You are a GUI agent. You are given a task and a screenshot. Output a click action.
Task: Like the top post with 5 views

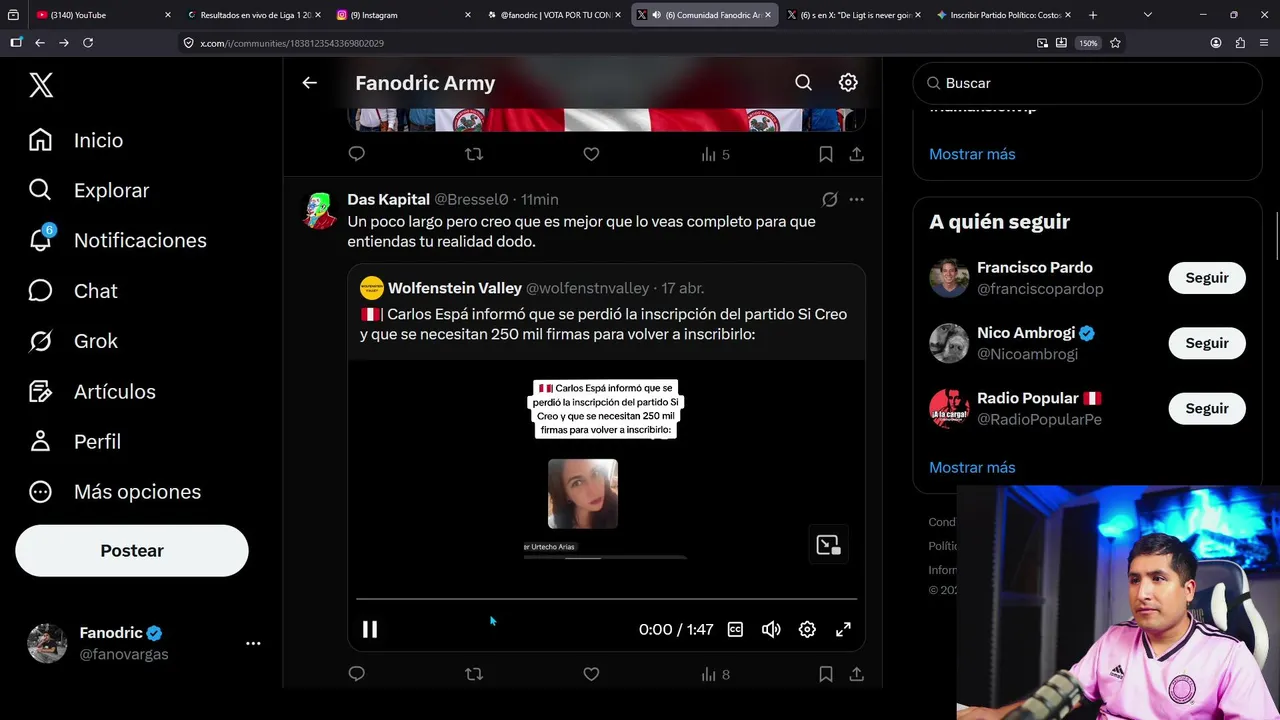[x=591, y=154]
